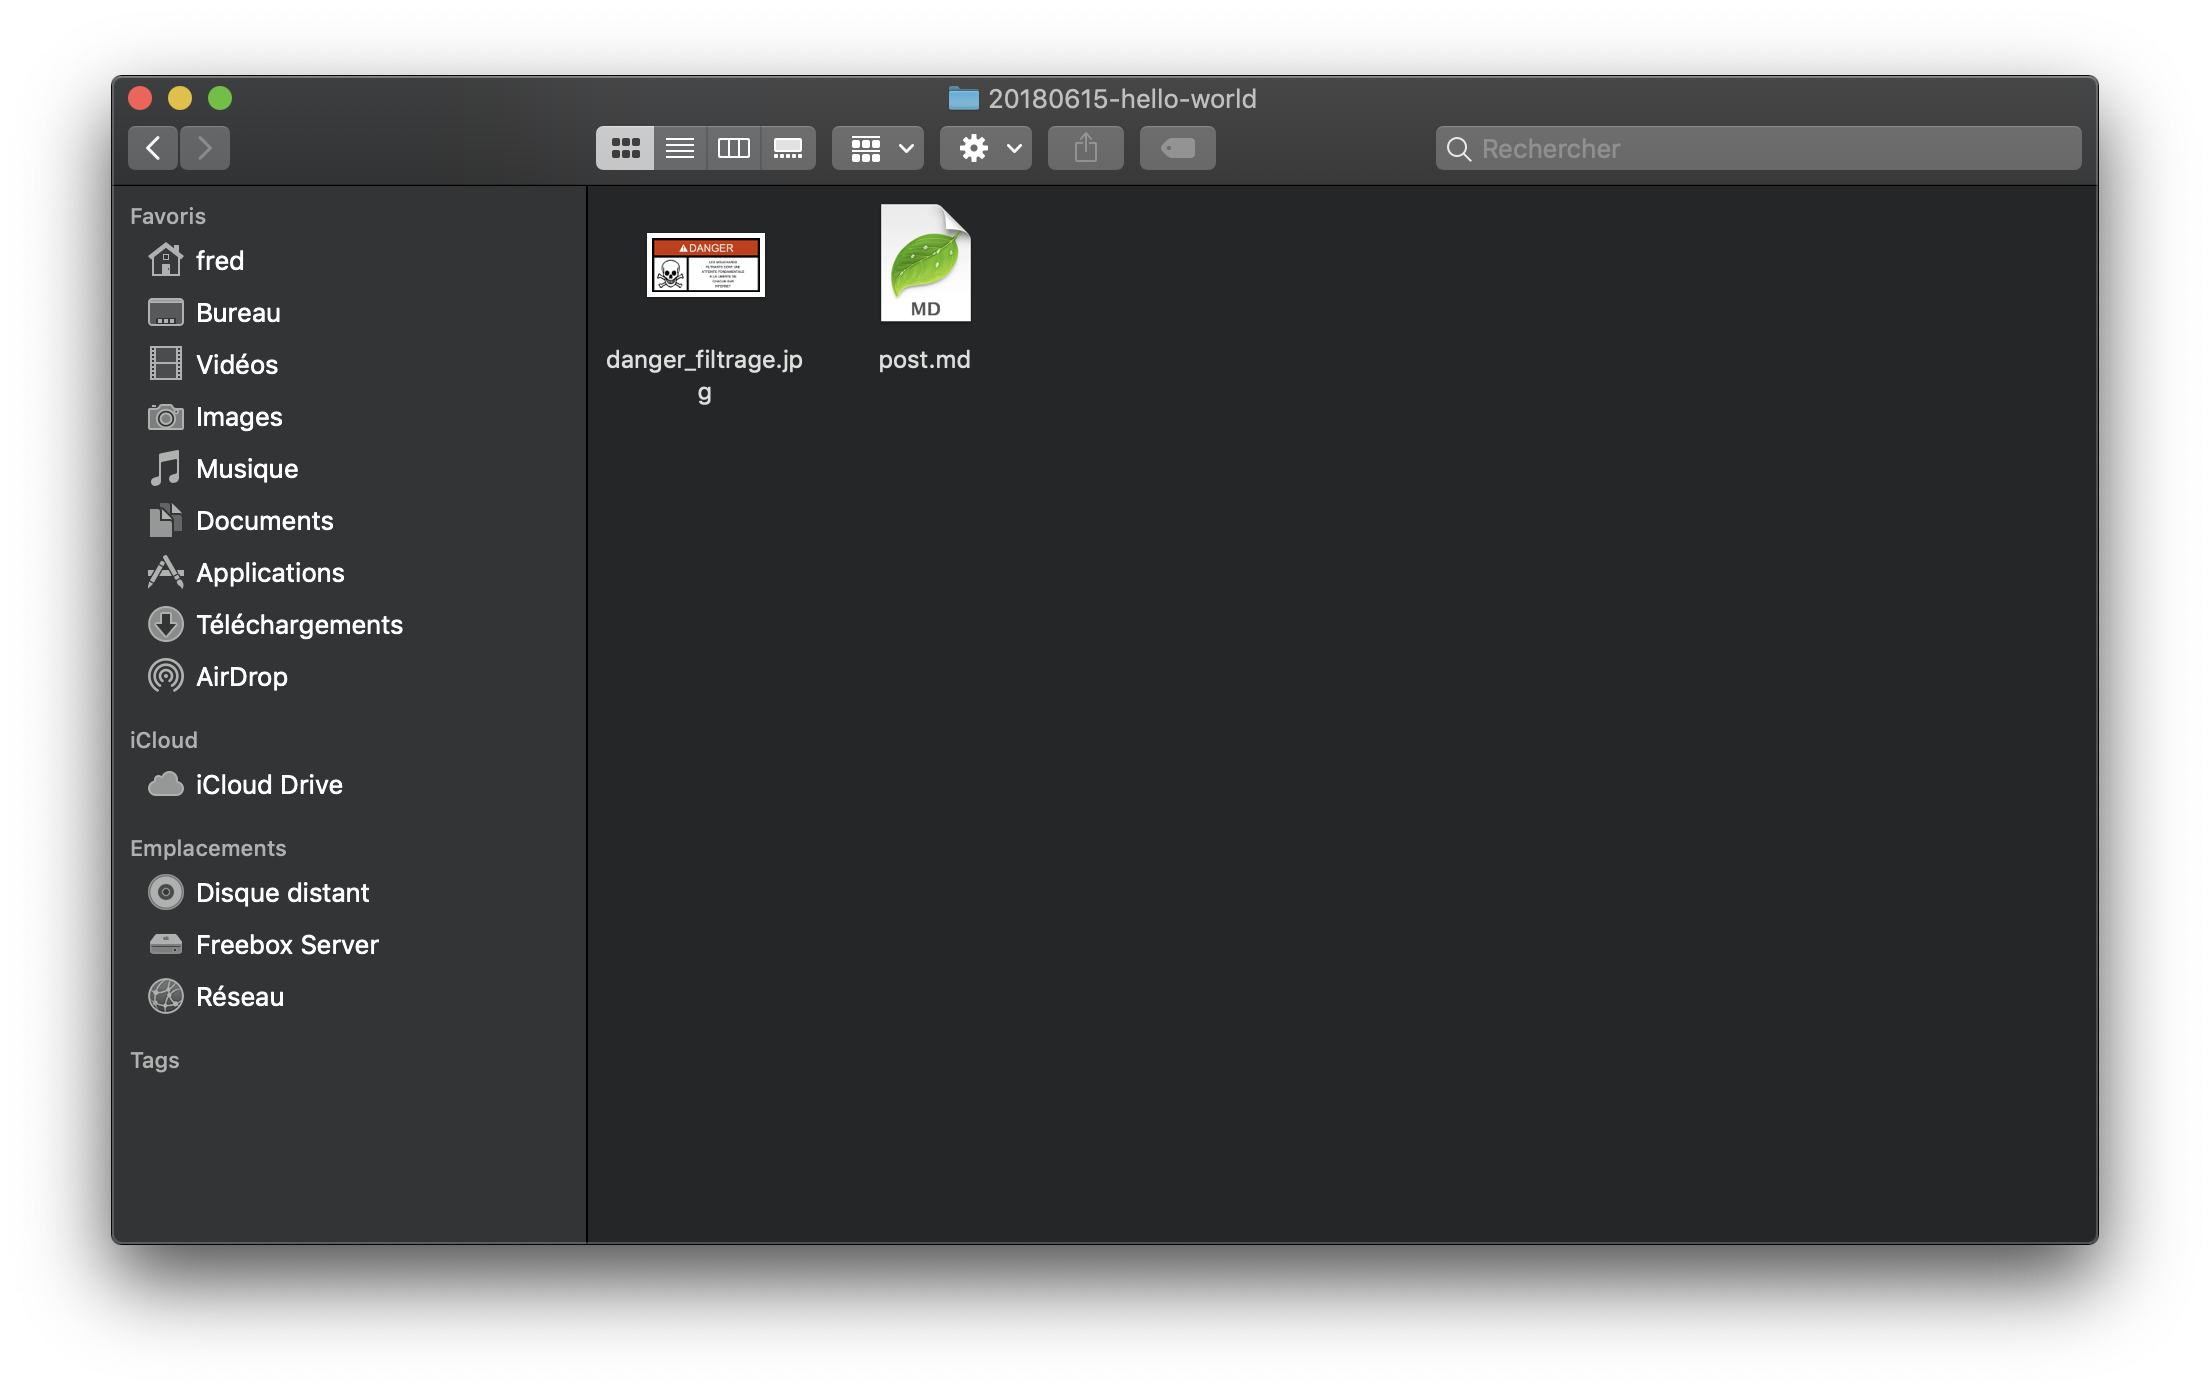Open the Bureau folder from Favoris
This screenshot has height=1392, width=2210.
click(238, 312)
